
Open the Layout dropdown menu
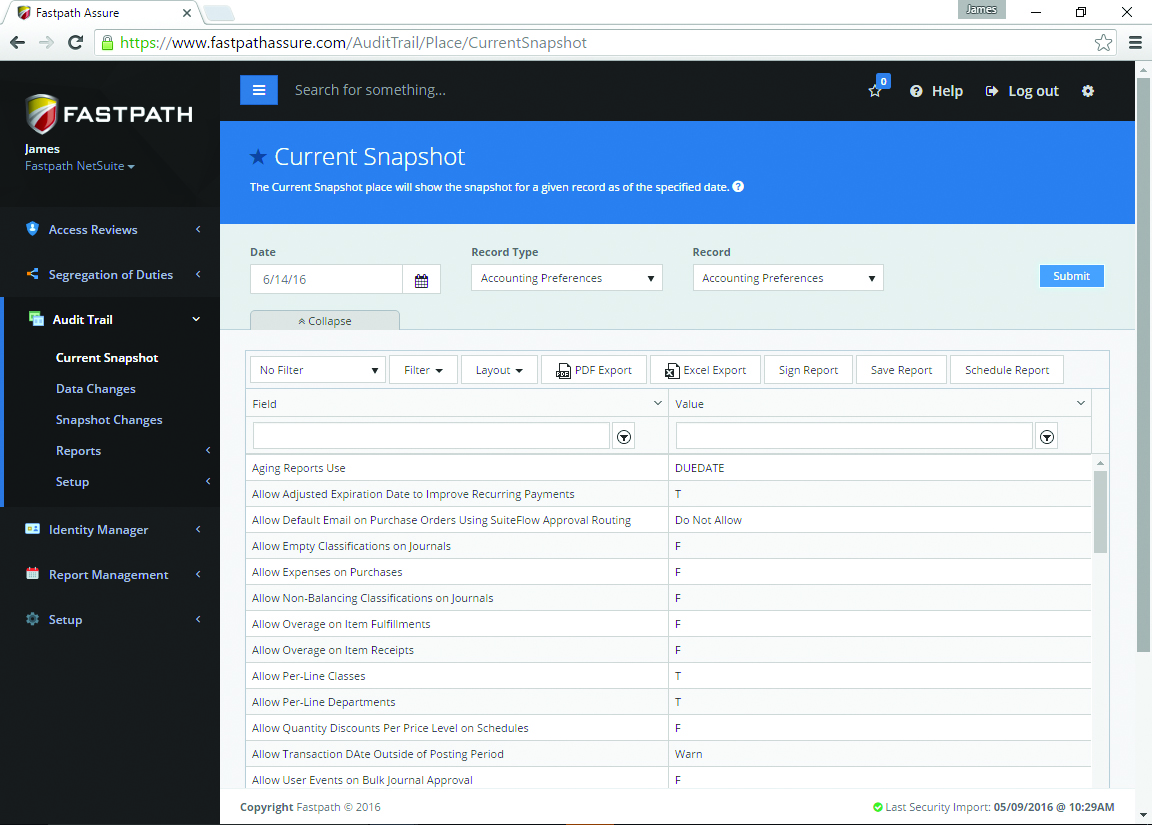pyautogui.click(x=499, y=370)
